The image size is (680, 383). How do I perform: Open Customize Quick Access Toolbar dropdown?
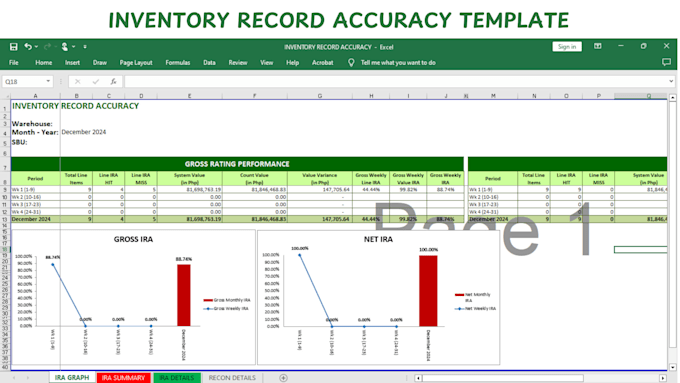(x=85, y=46)
